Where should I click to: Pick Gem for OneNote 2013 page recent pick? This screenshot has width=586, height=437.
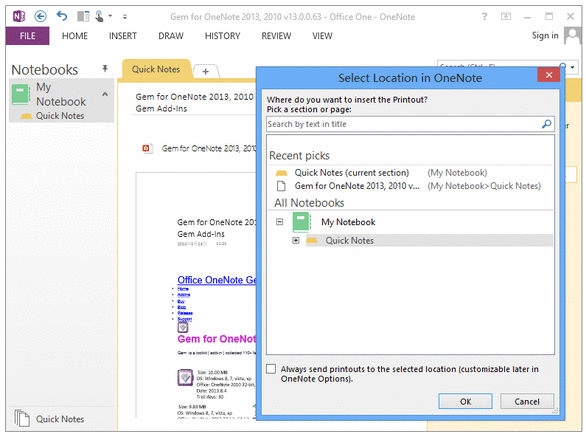coord(357,186)
